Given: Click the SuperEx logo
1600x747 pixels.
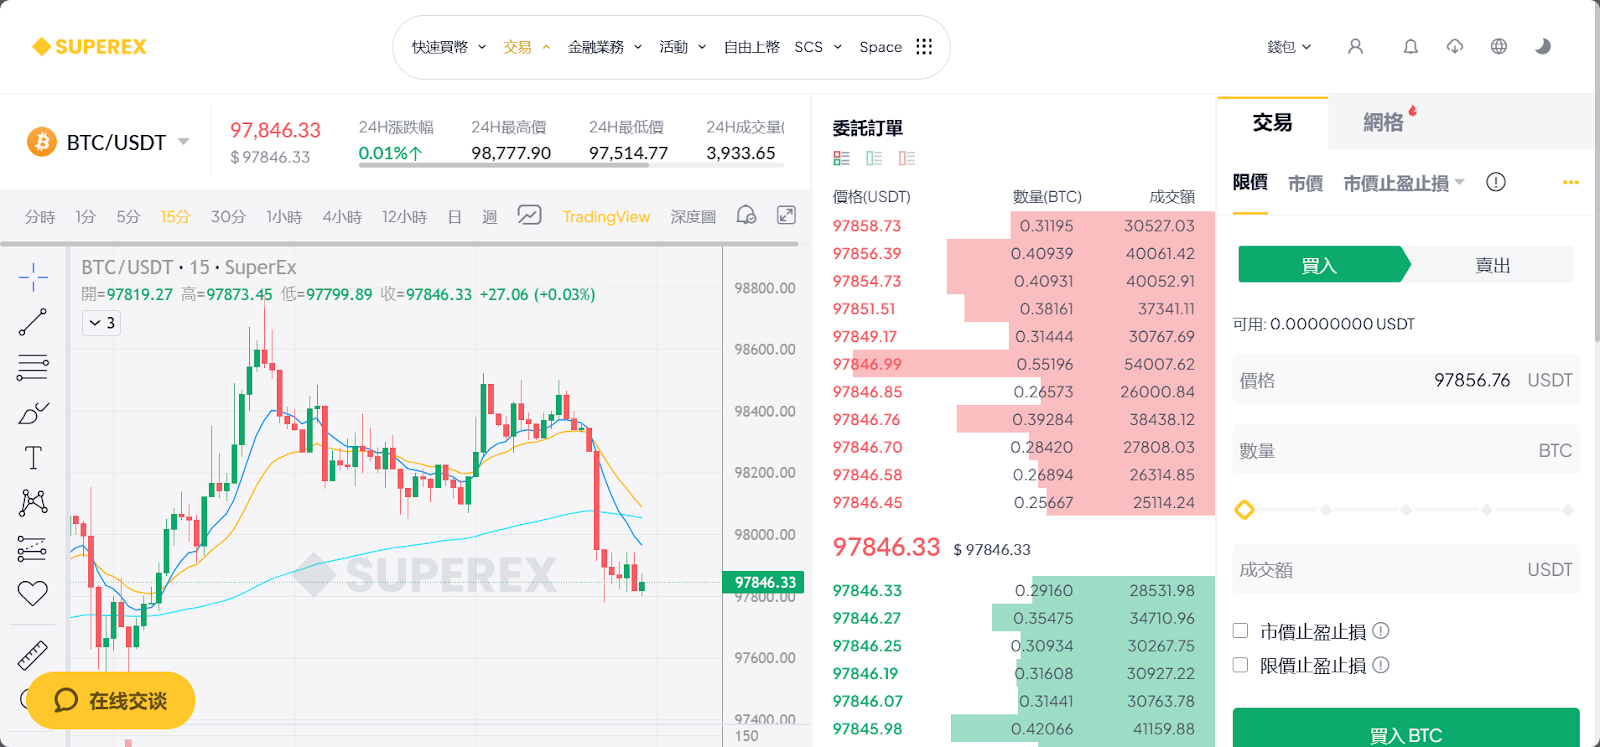Looking at the screenshot, I should click(89, 47).
